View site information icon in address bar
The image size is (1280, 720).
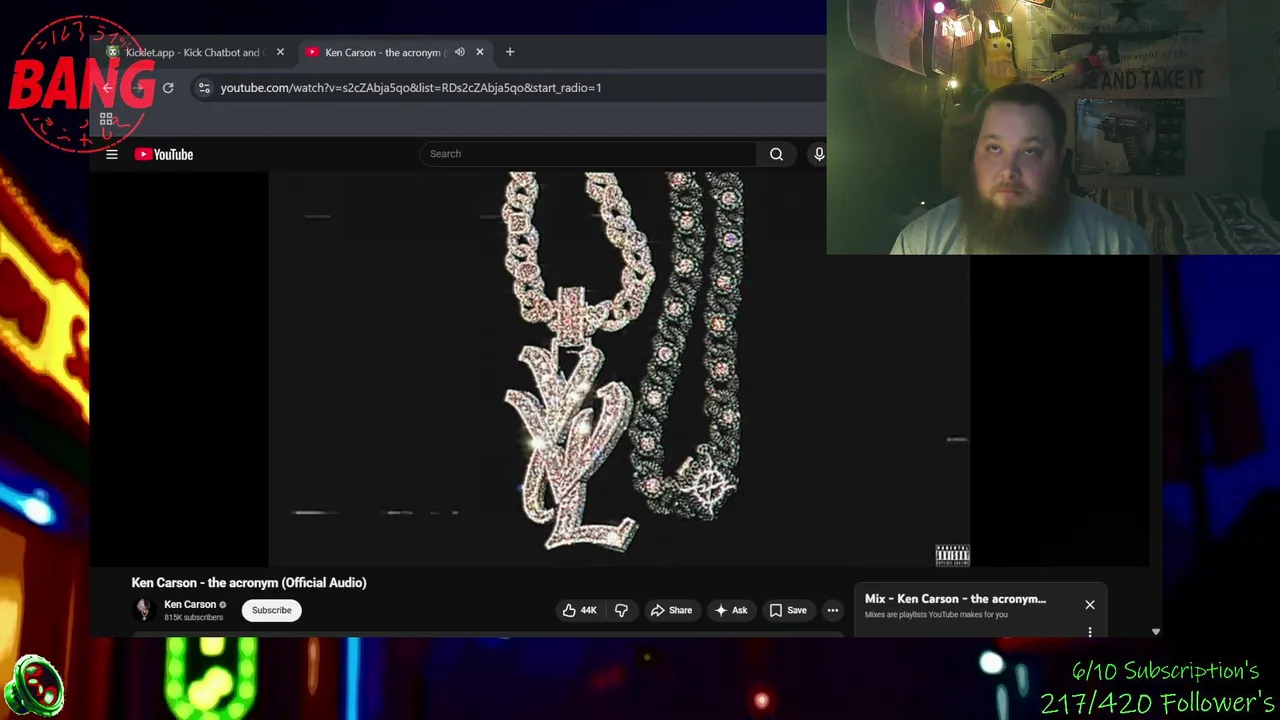click(204, 88)
